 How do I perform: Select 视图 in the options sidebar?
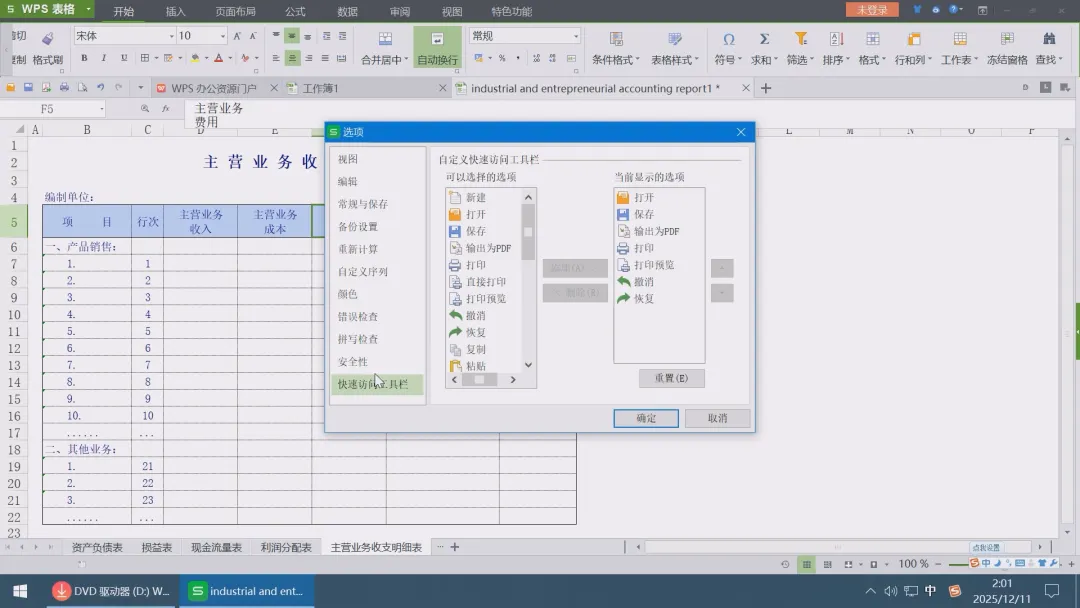[348, 159]
